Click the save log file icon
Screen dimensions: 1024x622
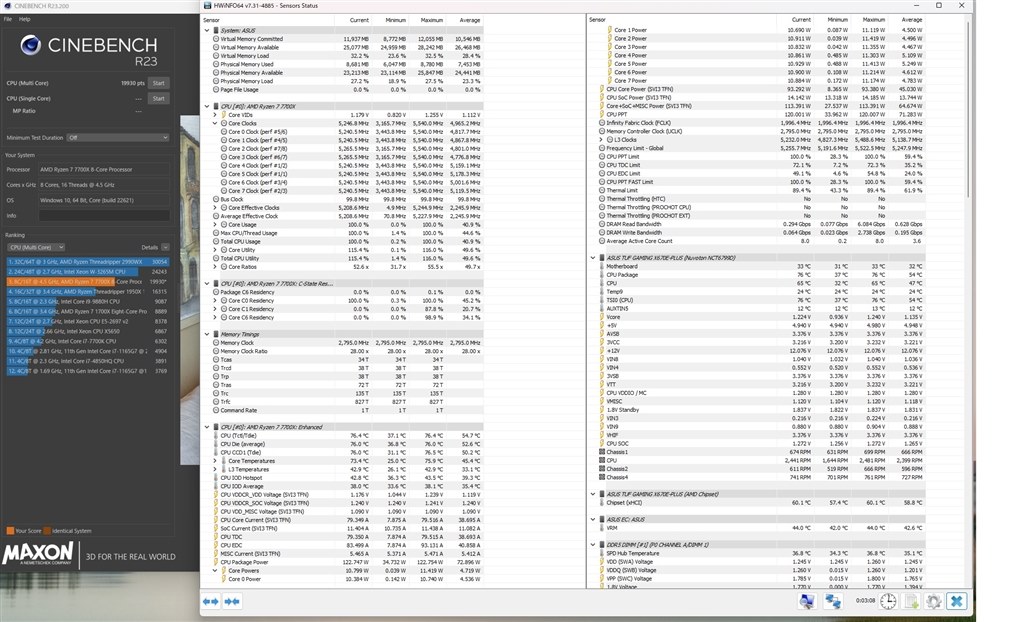coord(911,601)
